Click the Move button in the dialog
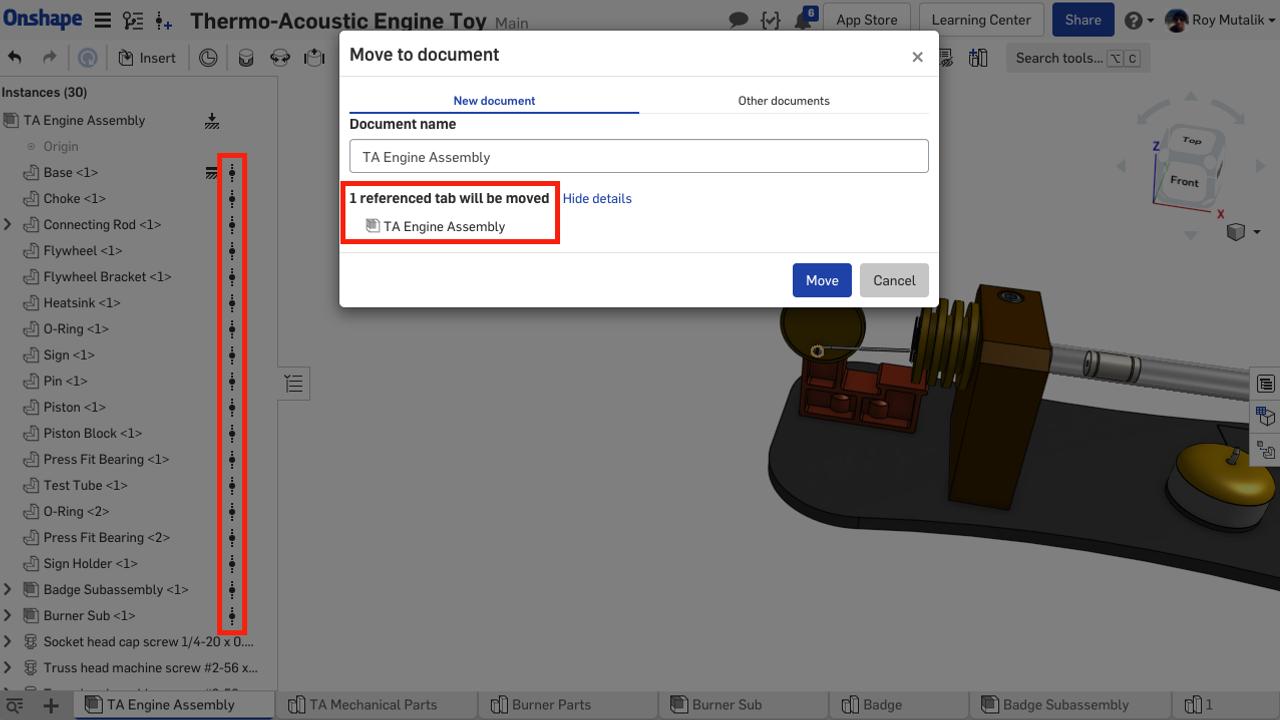1280x720 pixels. (x=821, y=280)
